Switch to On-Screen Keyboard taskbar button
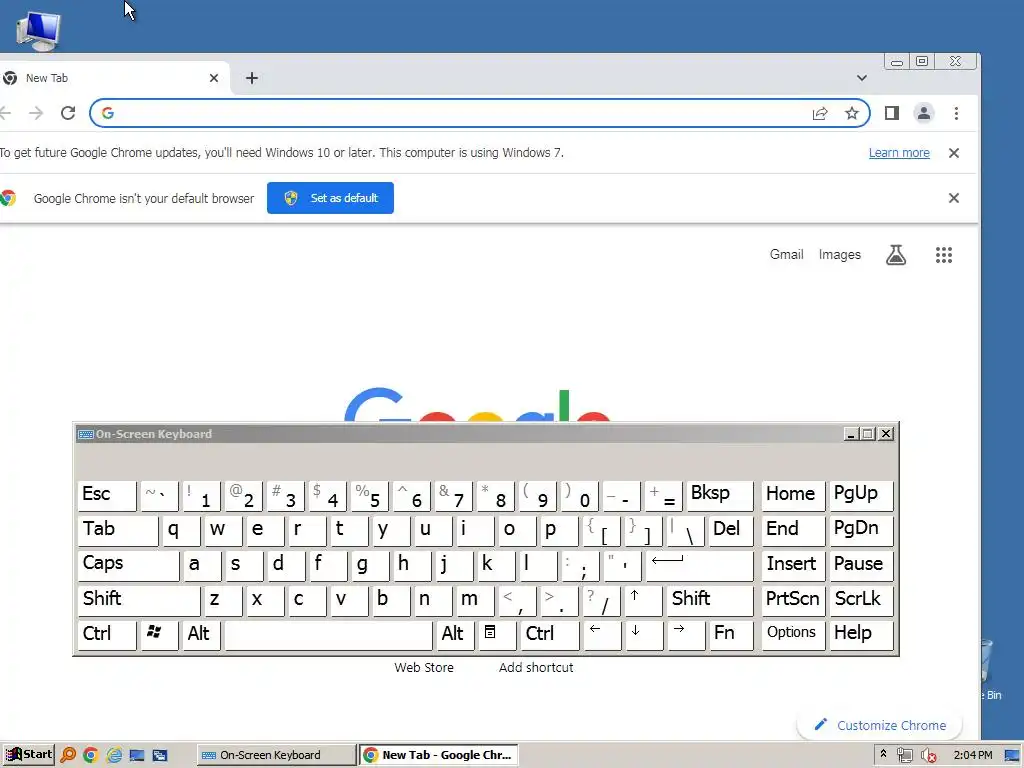 point(276,755)
